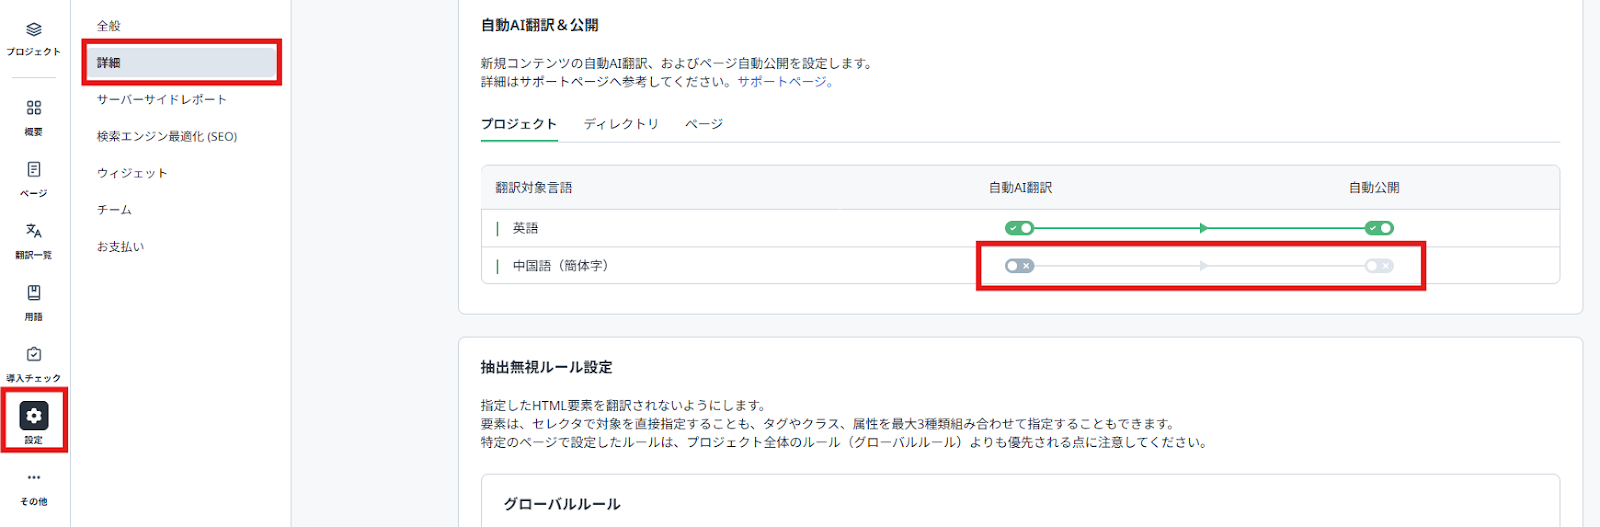Open the 概要 overview icon

point(34,108)
